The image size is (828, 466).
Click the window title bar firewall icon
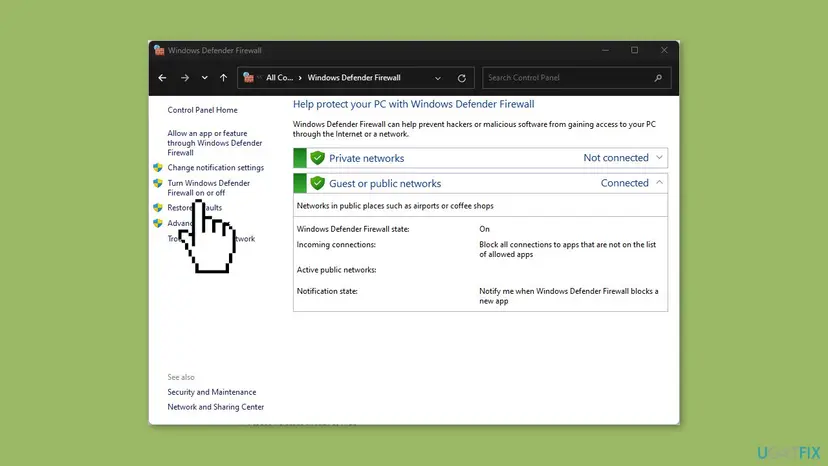coord(159,50)
